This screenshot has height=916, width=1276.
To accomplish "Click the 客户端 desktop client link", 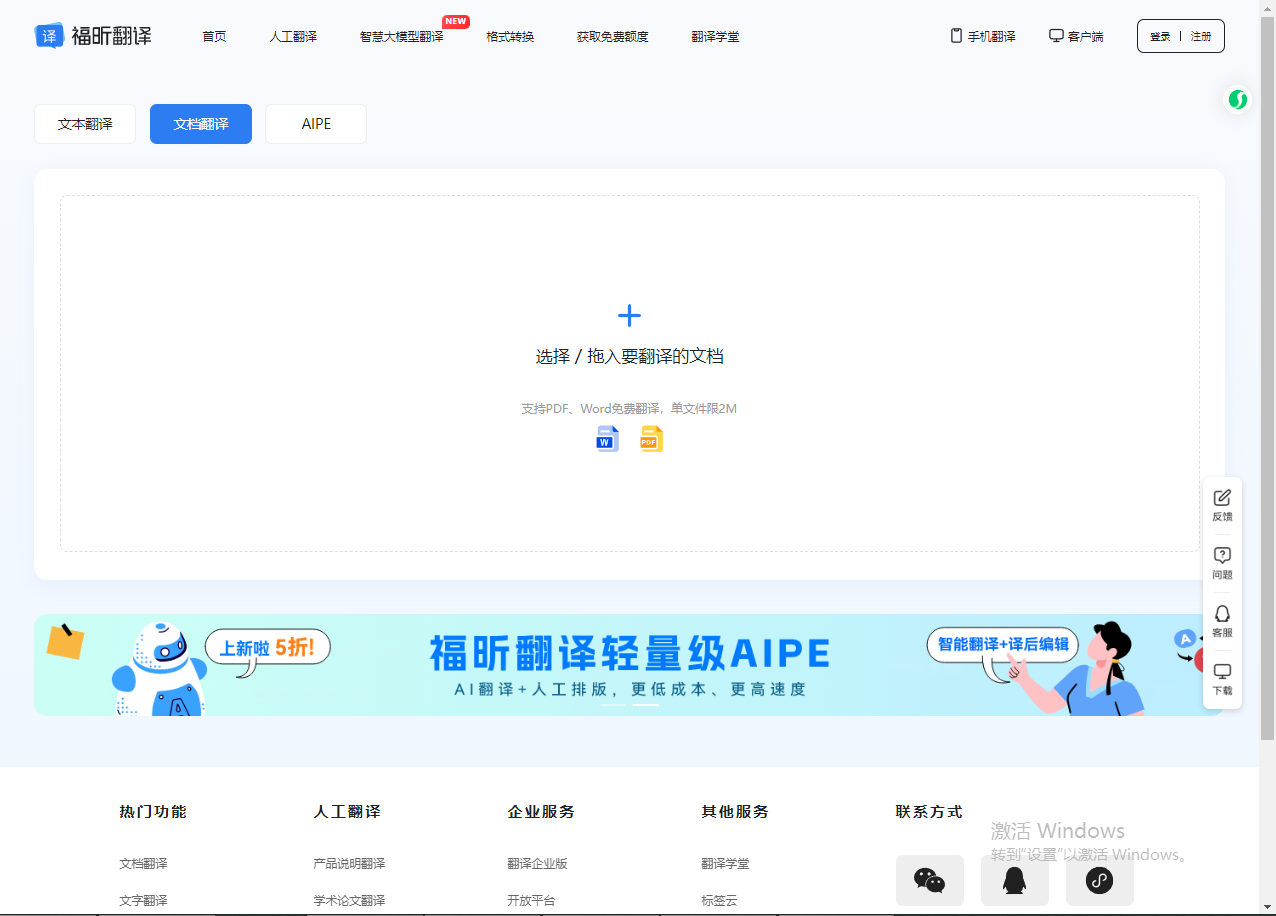I will [x=1076, y=36].
